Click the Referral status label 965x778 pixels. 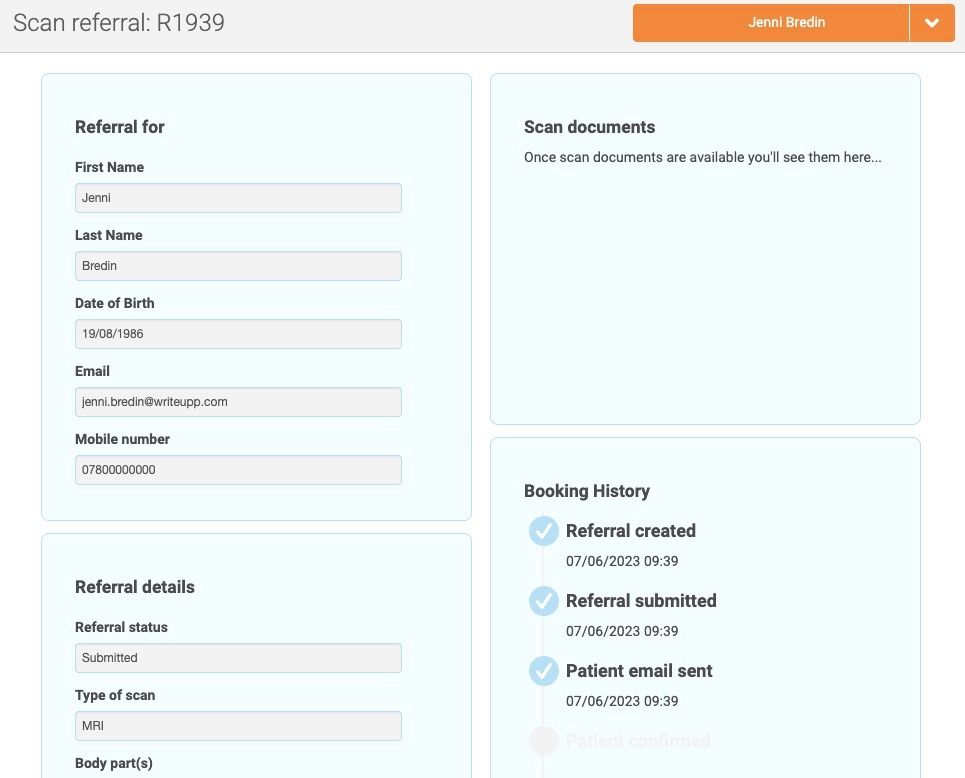pyautogui.click(x=121, y=627)
